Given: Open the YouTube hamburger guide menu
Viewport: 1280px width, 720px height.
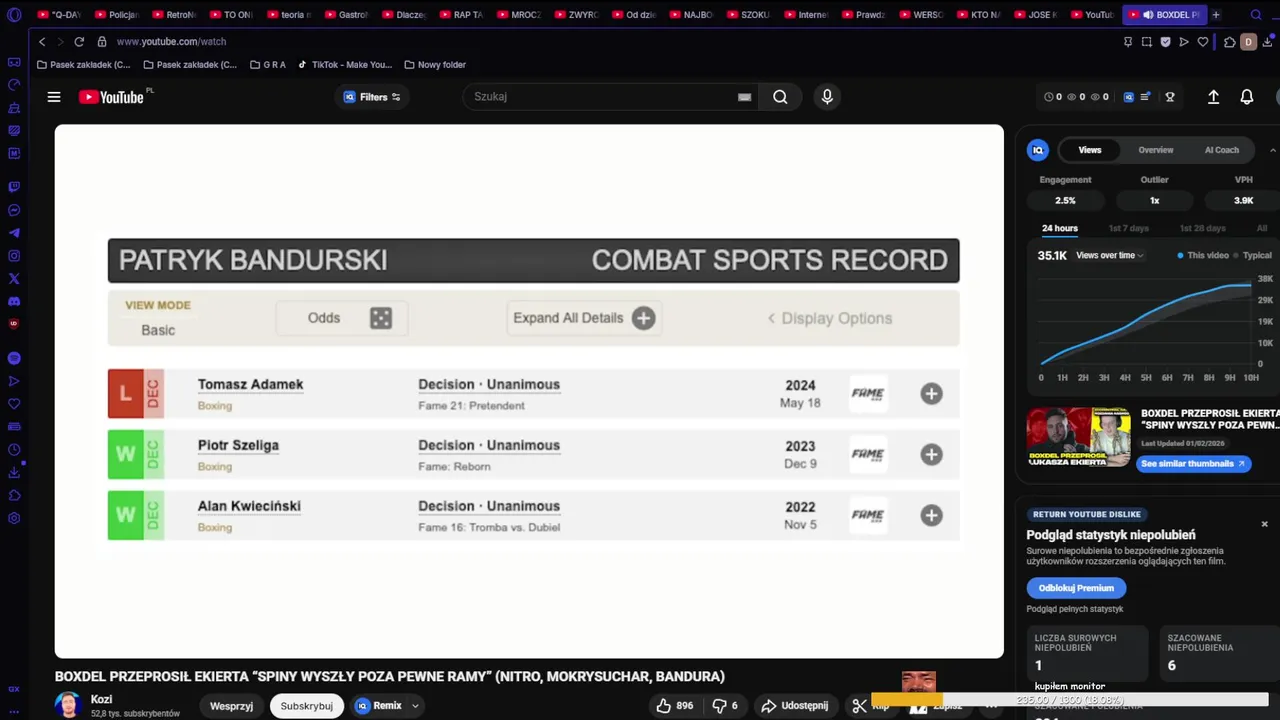Looking at the screenshot, I should (x=54, y=97).
